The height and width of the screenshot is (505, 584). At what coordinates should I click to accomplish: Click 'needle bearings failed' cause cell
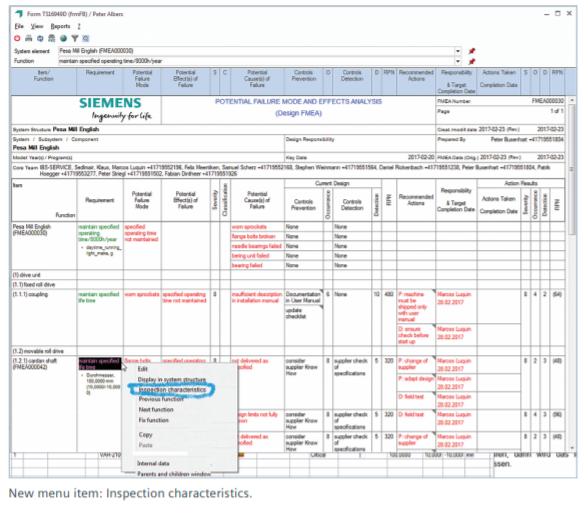pos(256,246)
